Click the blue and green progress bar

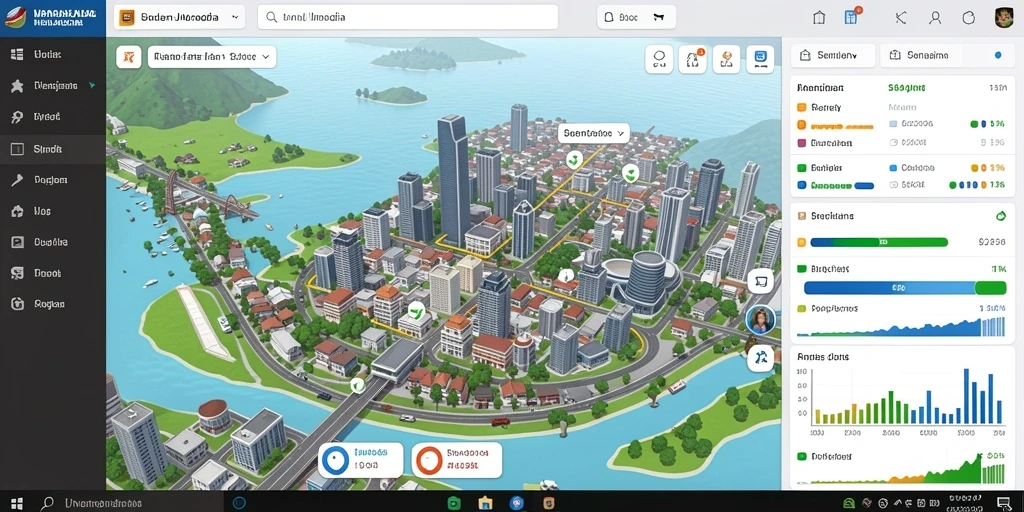click(x=905, y=288)
